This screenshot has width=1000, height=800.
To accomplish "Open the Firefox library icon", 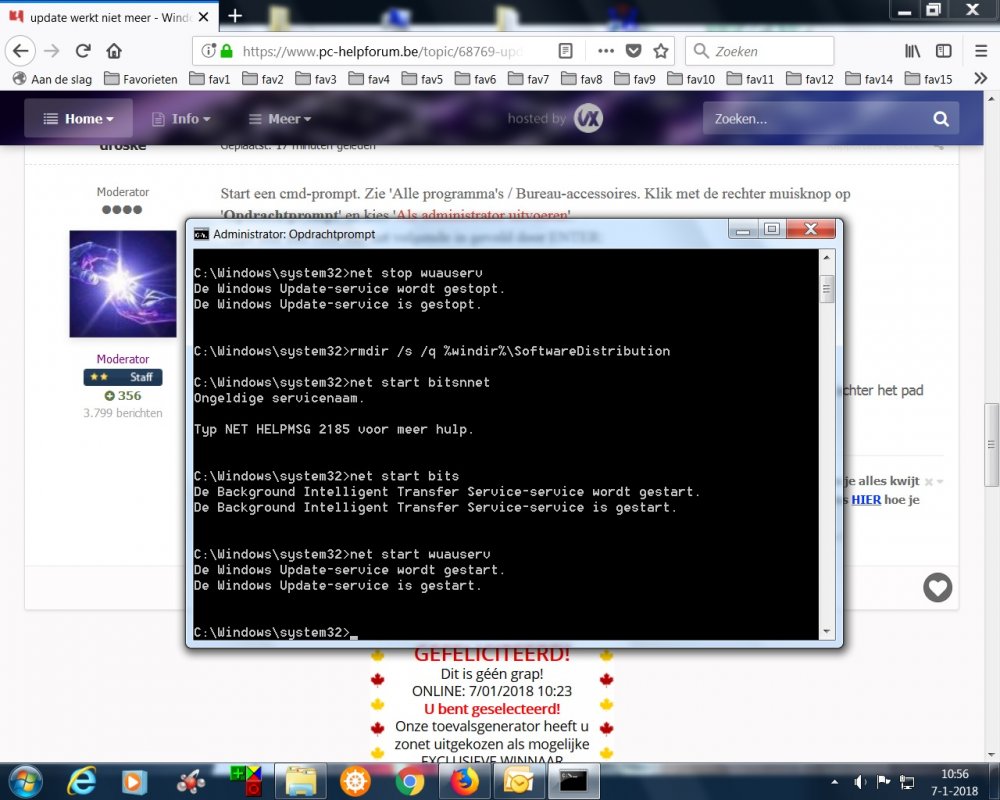I will point(912,51).
